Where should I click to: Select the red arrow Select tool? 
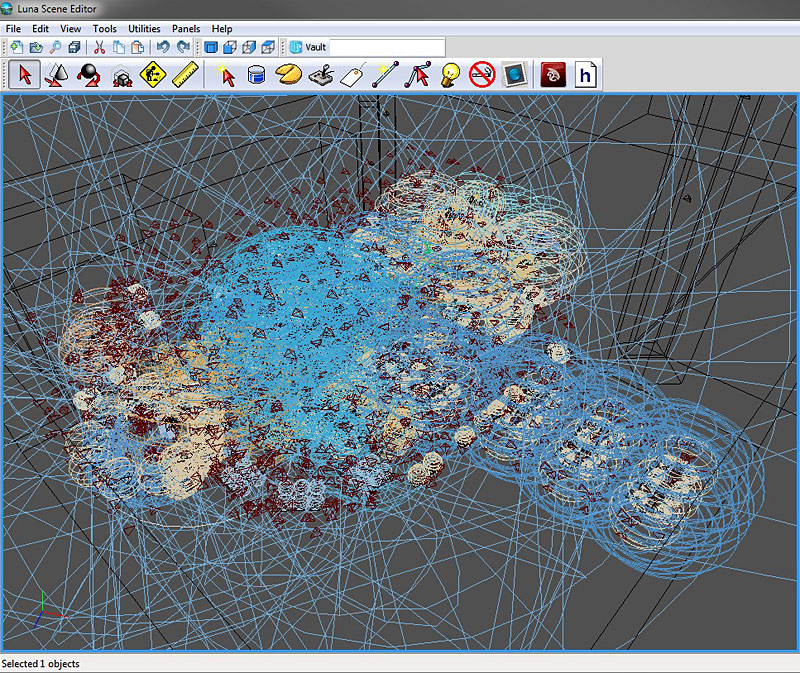(24, 75)
